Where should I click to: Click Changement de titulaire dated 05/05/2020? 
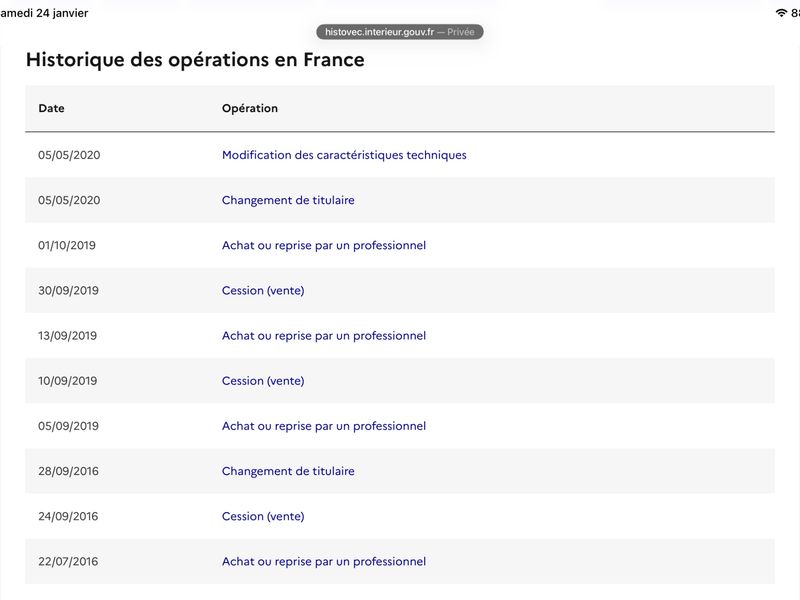click(x=288, y=200)
